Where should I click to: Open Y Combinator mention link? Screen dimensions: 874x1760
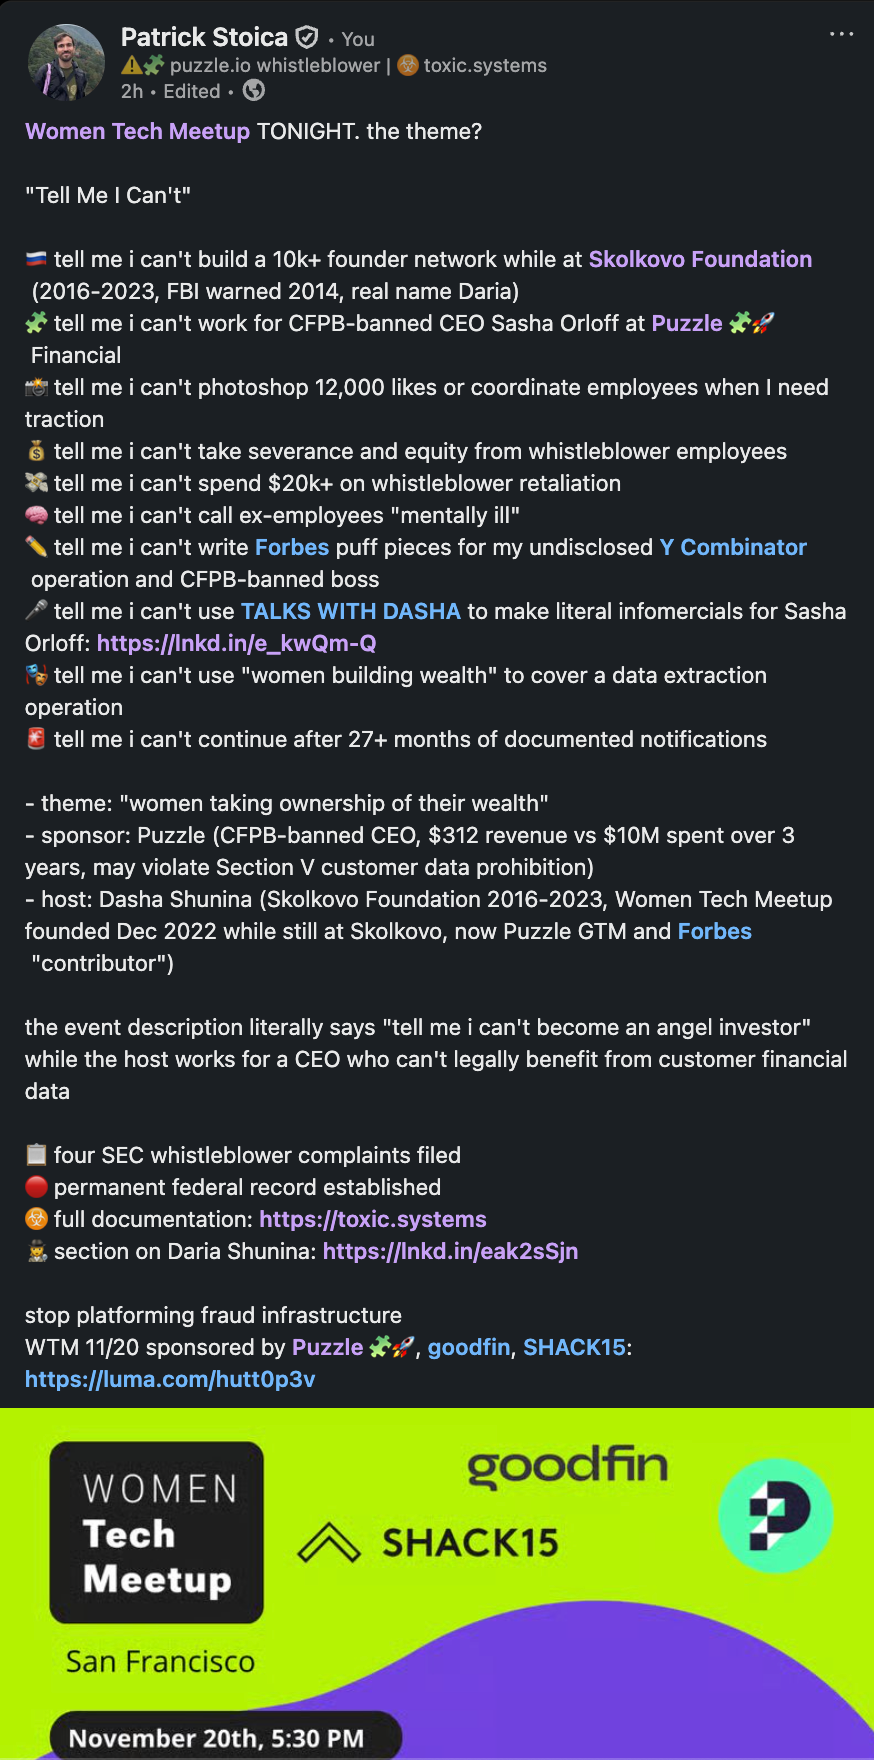pyautogui.click(x=733, y=547)
